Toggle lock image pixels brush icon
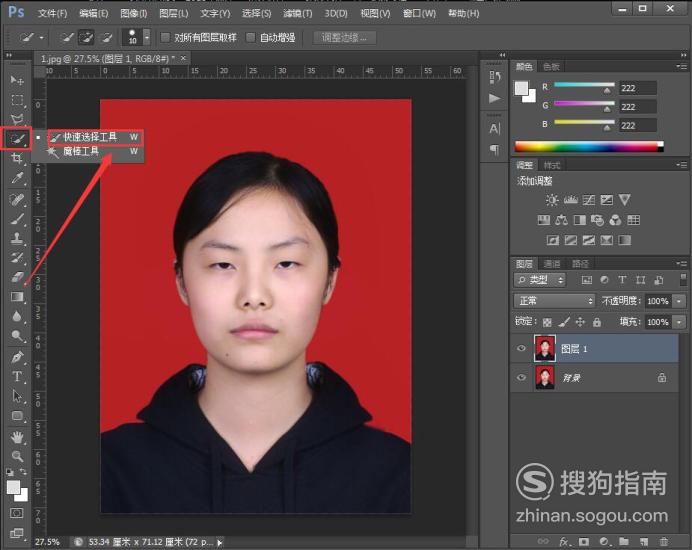Image resolution: width=692 pixels, height=550 pixels. tap(564, 322)
